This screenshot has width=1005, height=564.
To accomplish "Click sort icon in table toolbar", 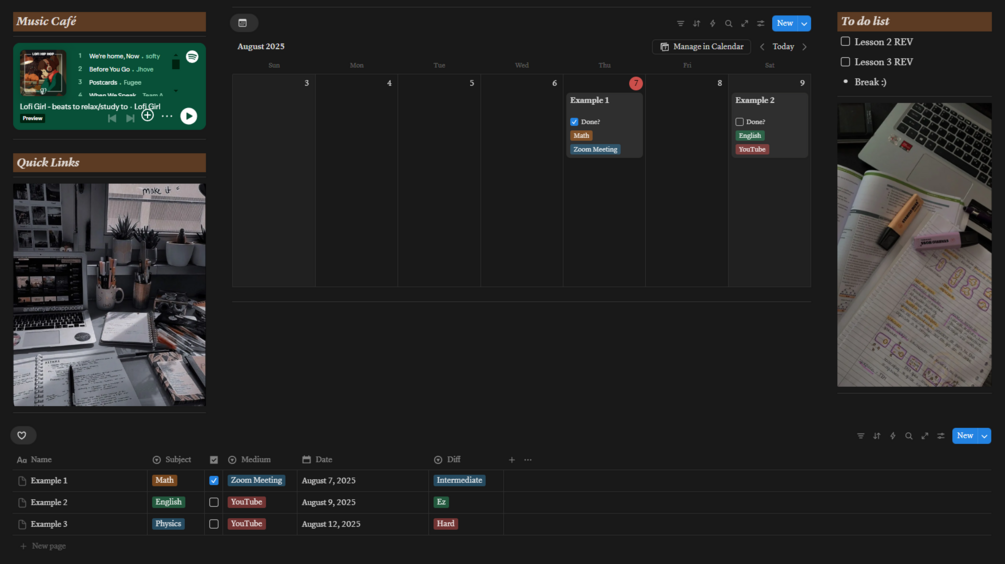I will pos(876,436).
